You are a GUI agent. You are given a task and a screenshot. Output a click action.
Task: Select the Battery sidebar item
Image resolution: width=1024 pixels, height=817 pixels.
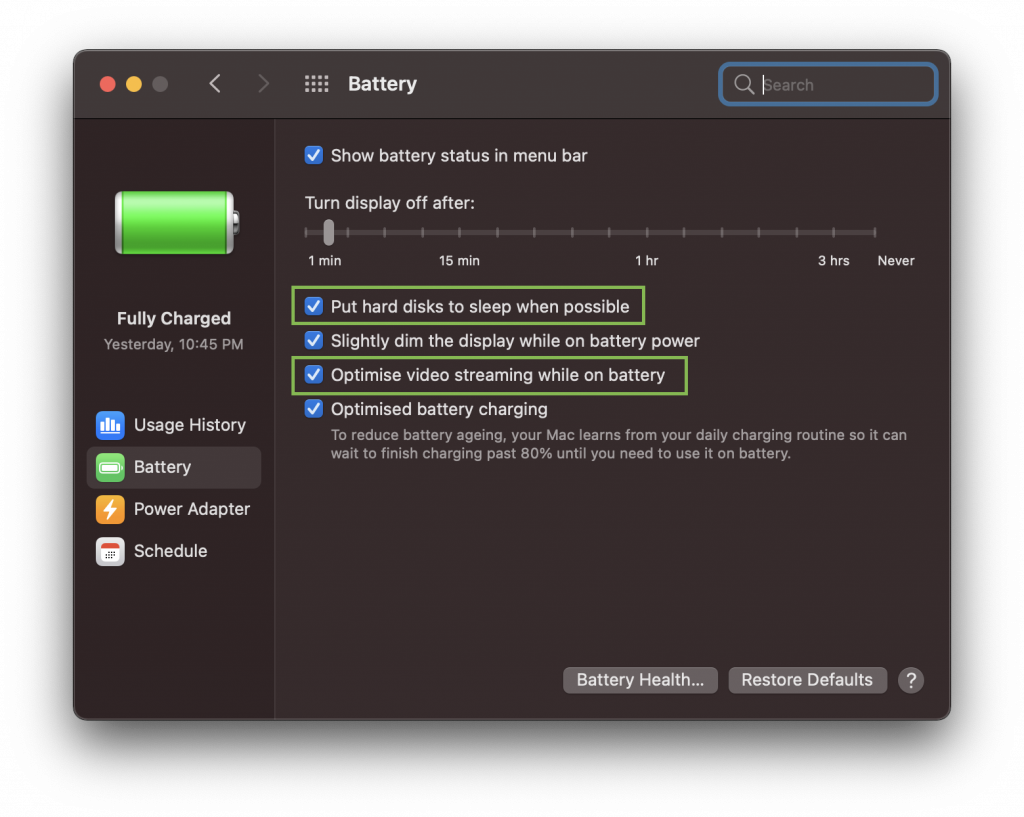[x=174, y=468]
